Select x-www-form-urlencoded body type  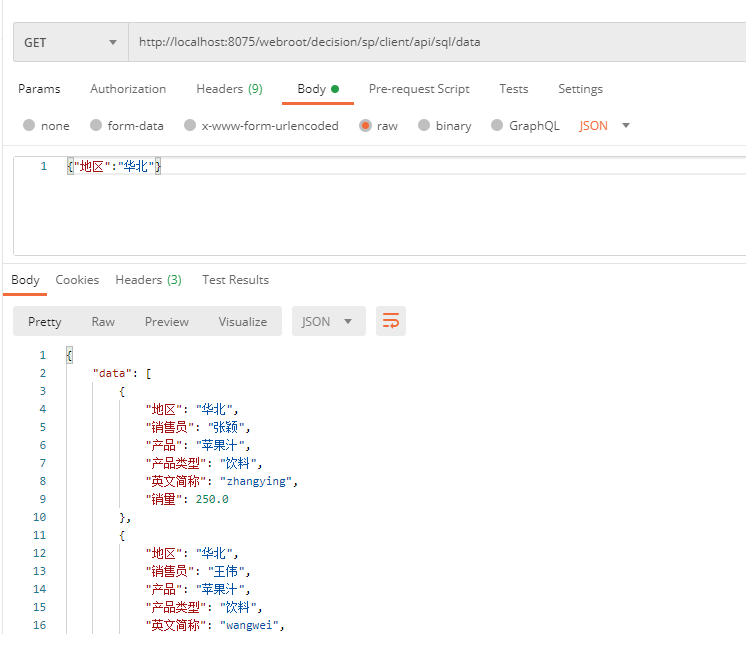coord(190,125)
